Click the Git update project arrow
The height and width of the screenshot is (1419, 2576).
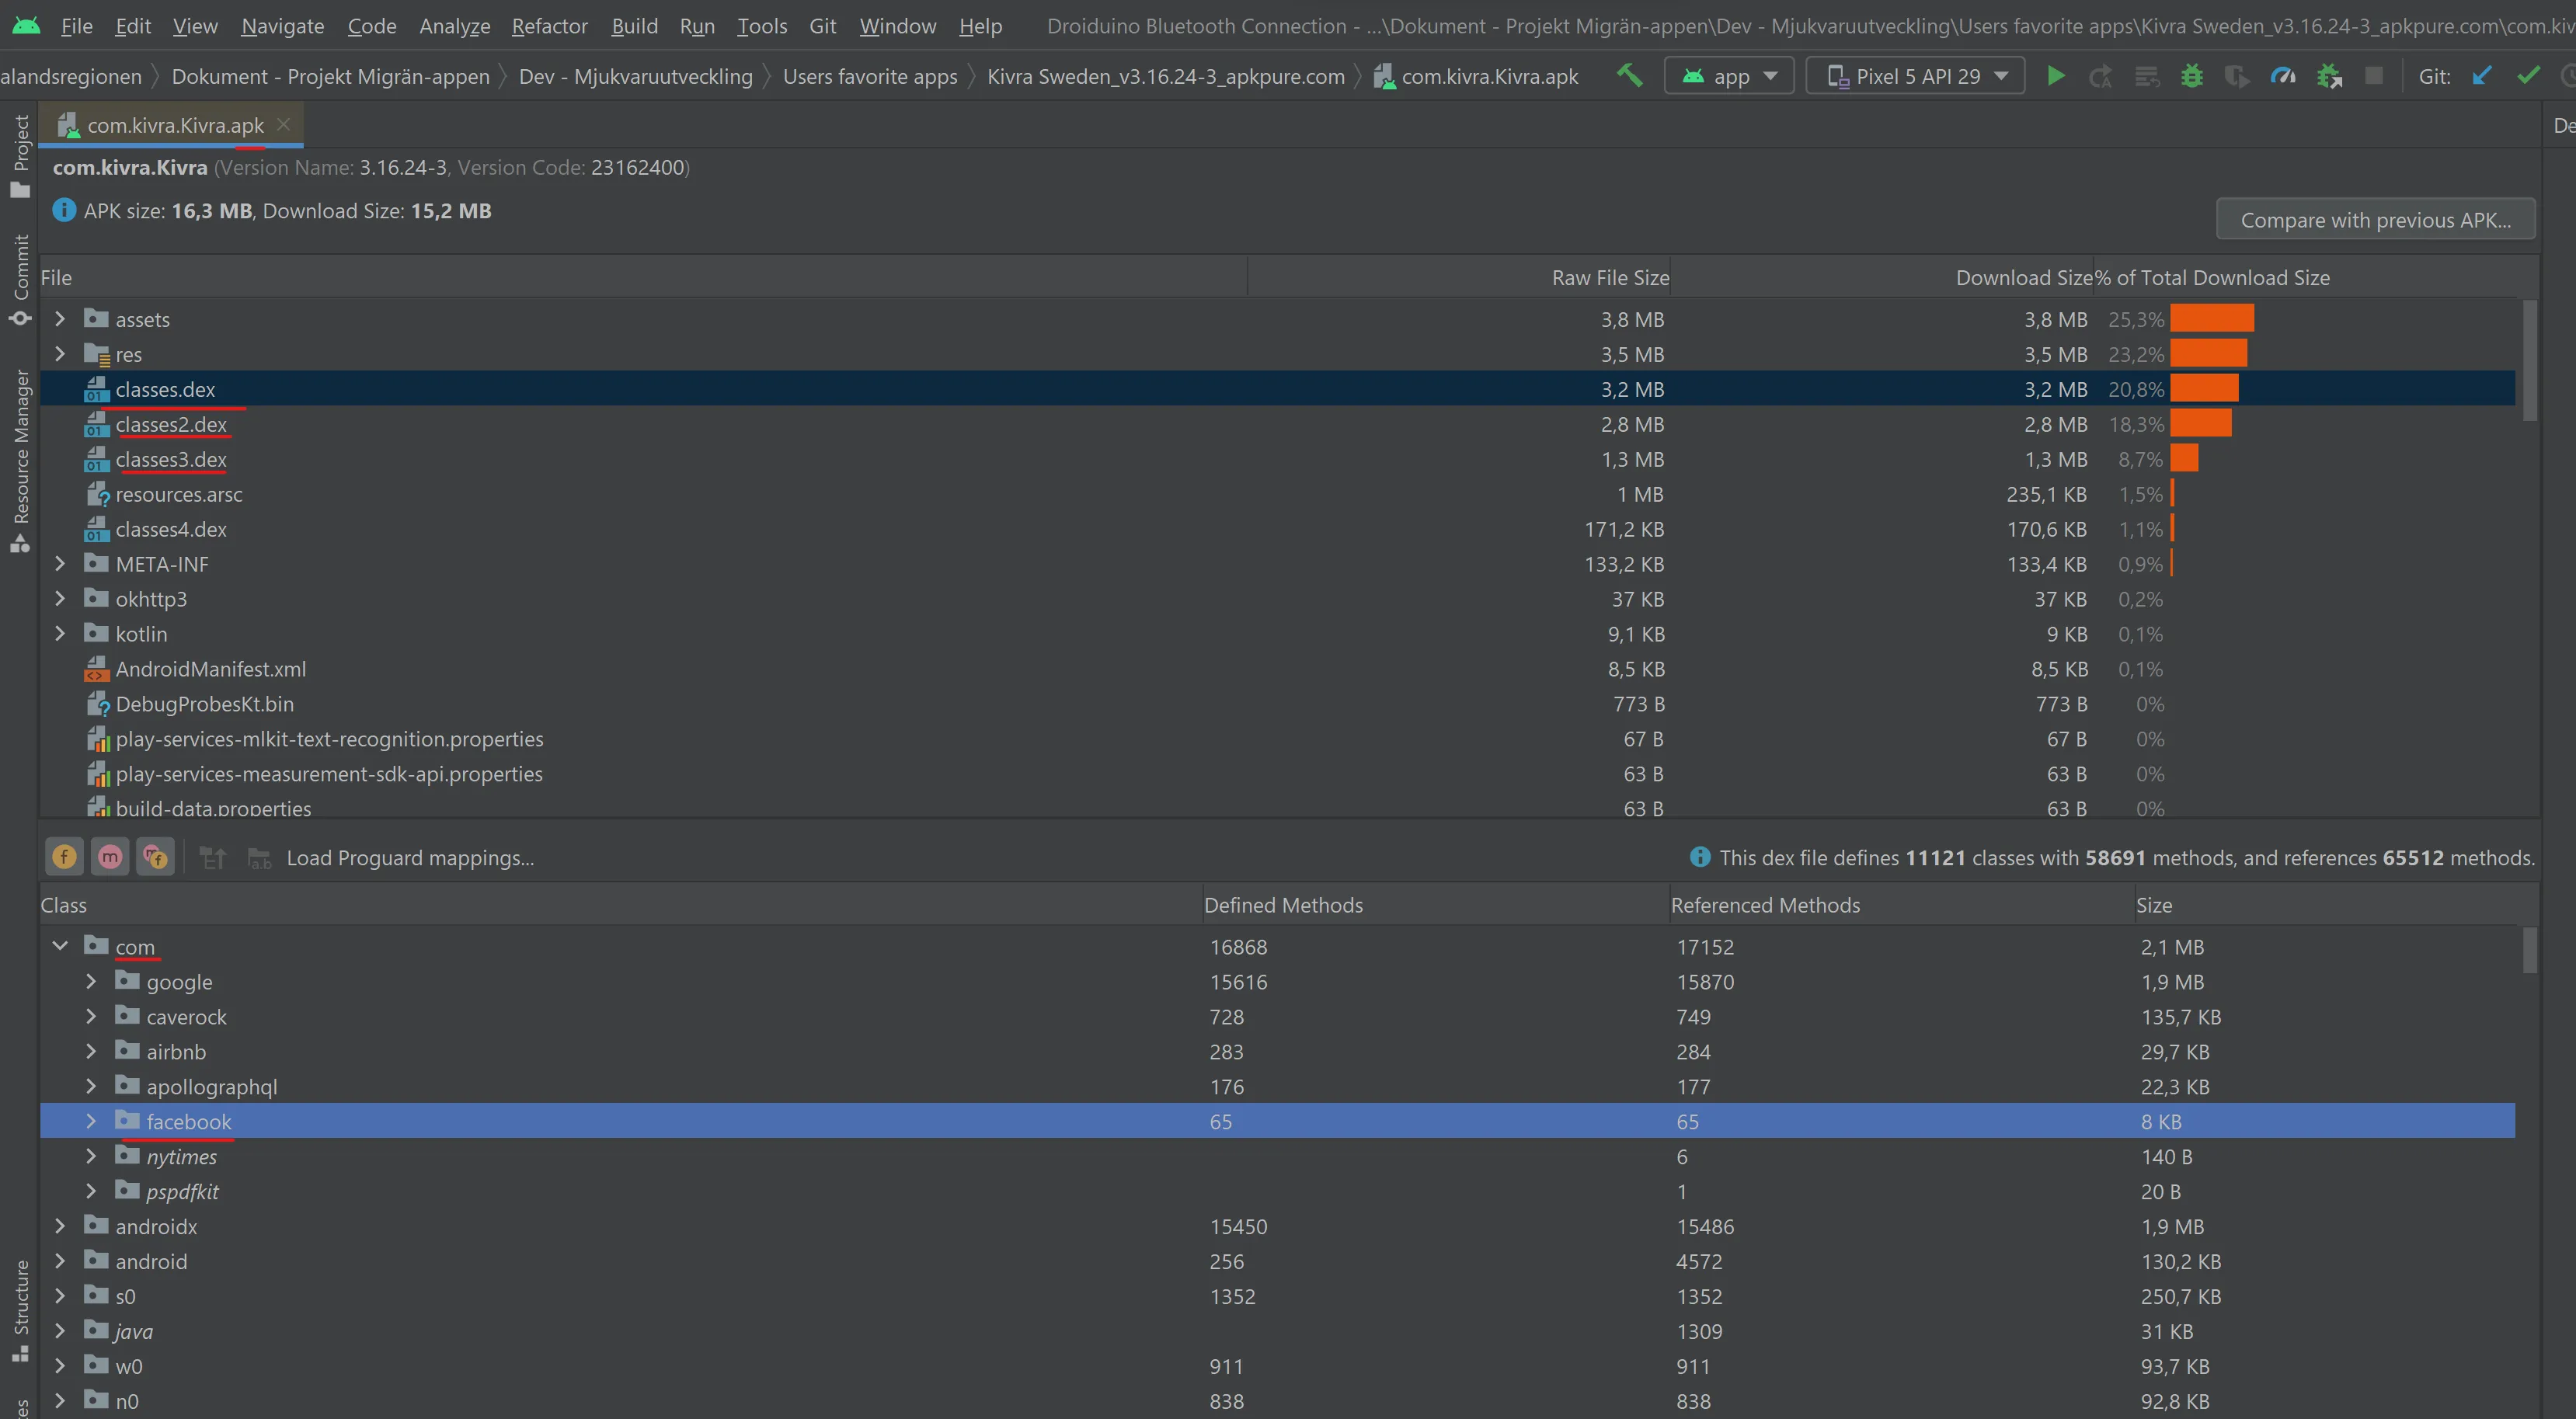(x=2481, y=76)
